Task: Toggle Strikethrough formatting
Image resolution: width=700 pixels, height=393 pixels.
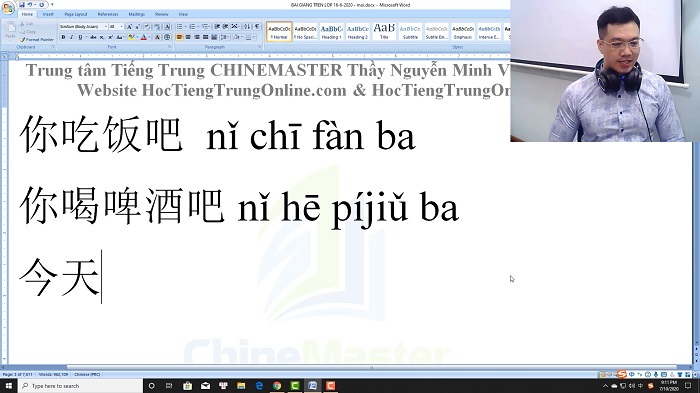Action: (x=93, y=37)
